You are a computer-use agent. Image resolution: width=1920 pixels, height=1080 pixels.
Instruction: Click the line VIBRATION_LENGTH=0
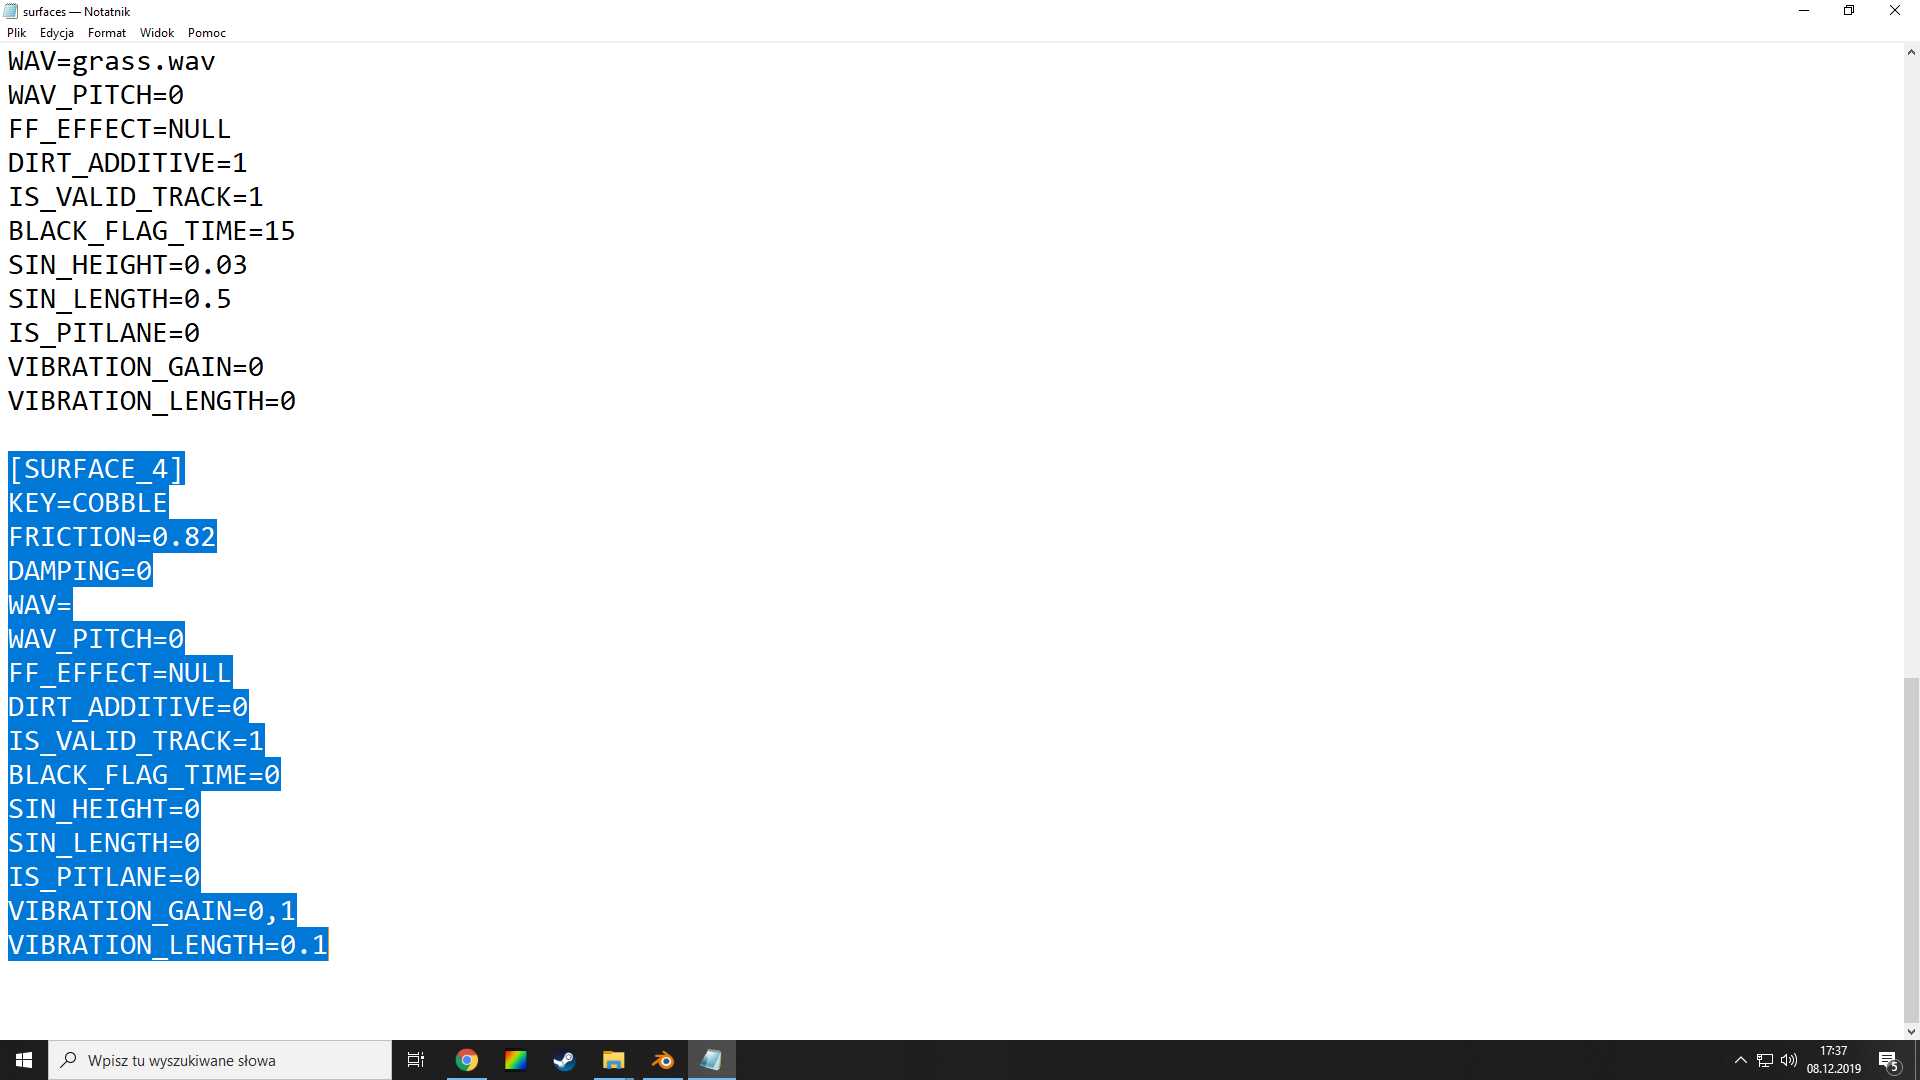point(152,401)
